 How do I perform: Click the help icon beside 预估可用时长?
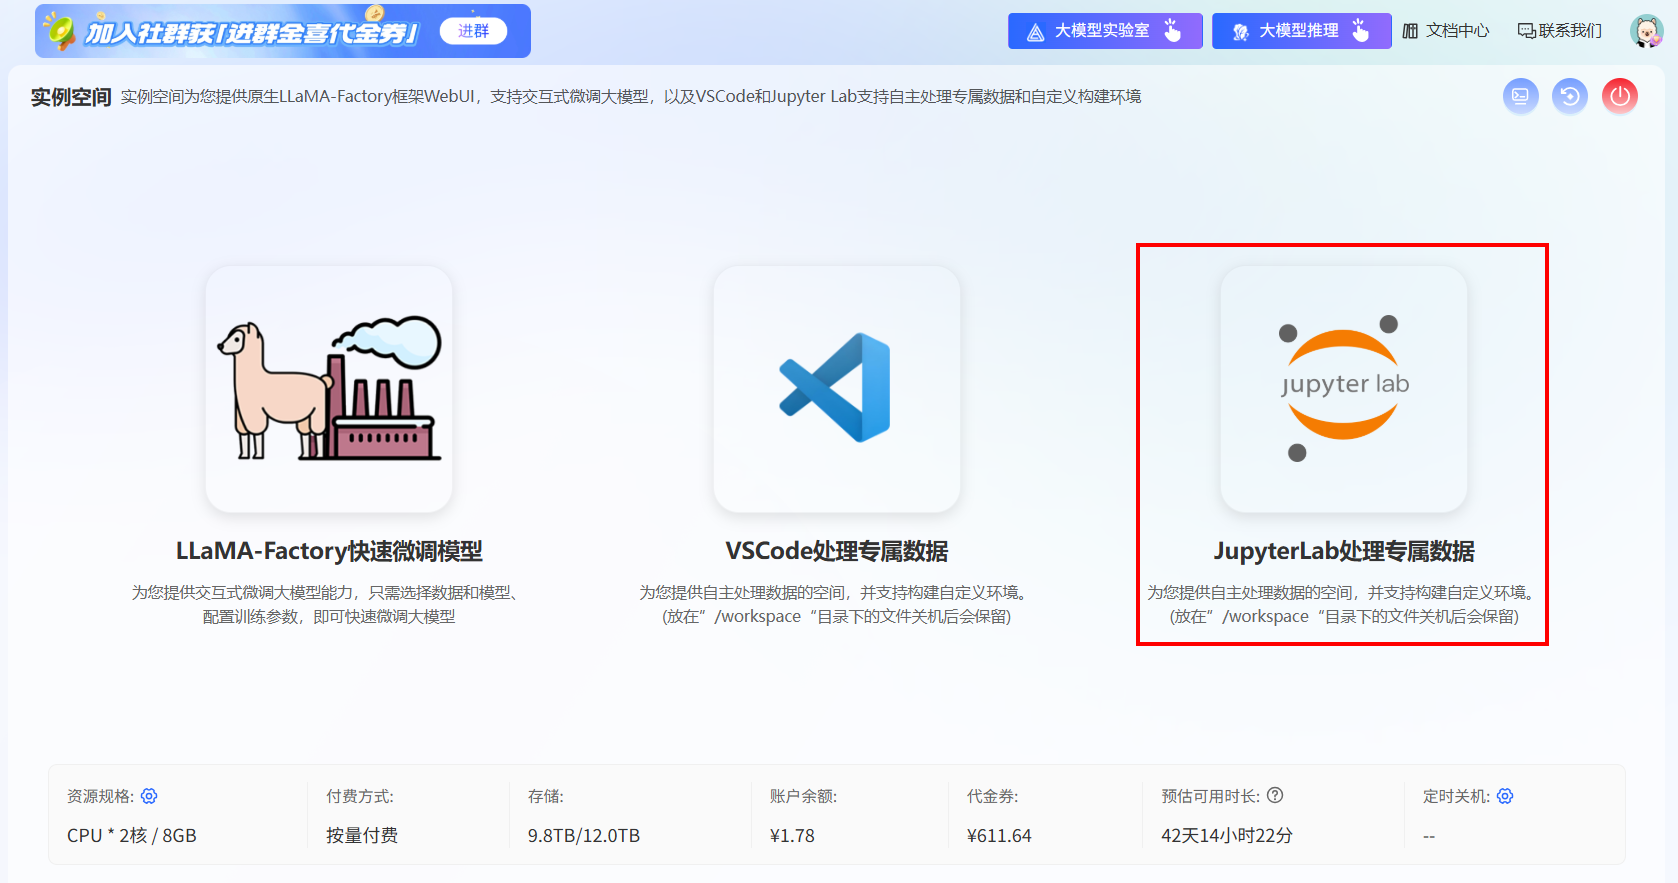click(x=1275, y=796)
